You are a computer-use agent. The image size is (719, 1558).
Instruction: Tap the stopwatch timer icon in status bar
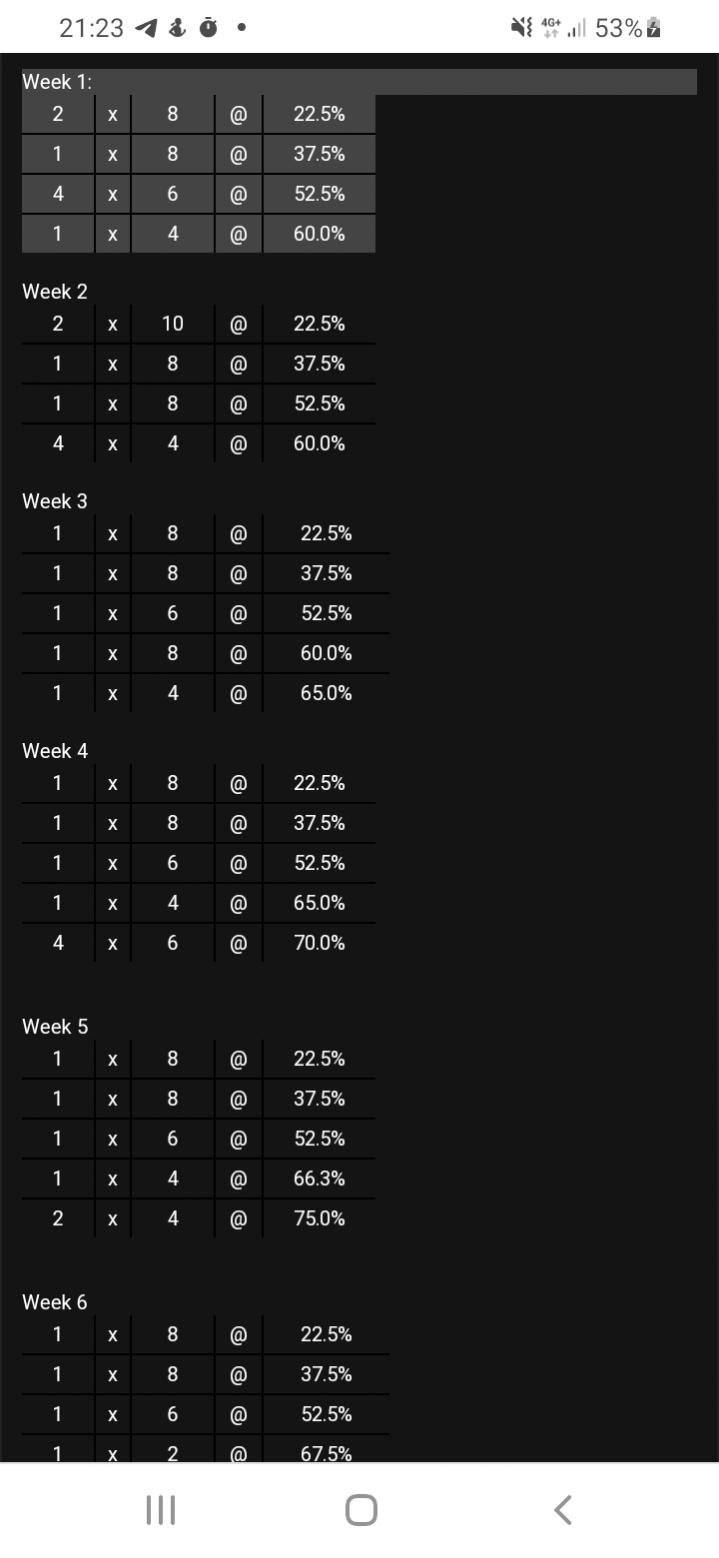208,29
